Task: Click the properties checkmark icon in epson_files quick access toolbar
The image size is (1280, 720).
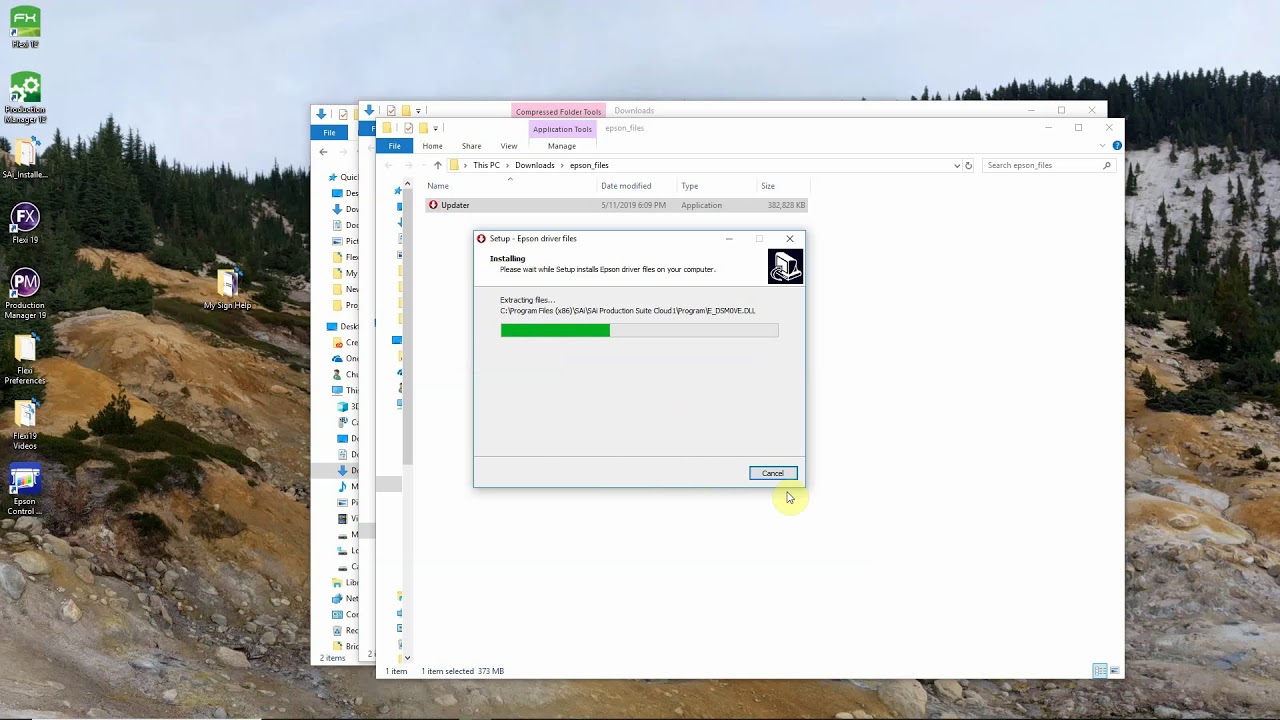Action: coord(408,128)
